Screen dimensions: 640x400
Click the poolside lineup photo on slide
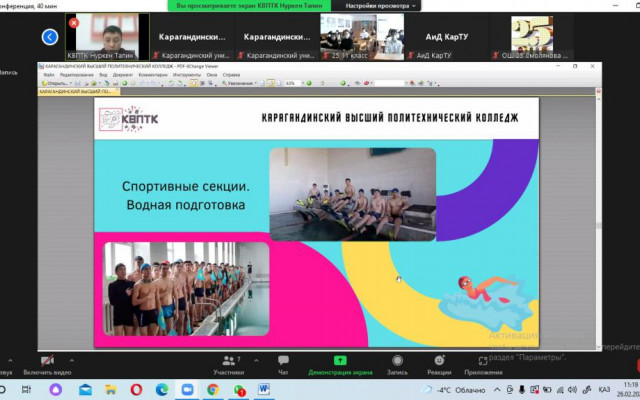tap(187, 289)
